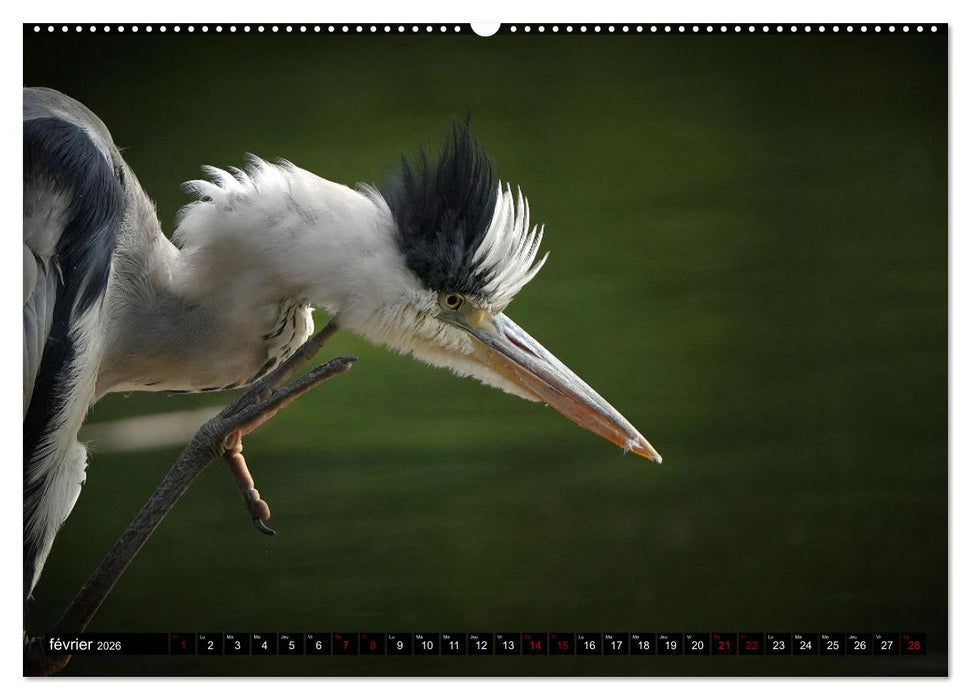This screenshot has width=971, height=700.
Task: Click the red date 7
Action: click(x=345, y=645)
